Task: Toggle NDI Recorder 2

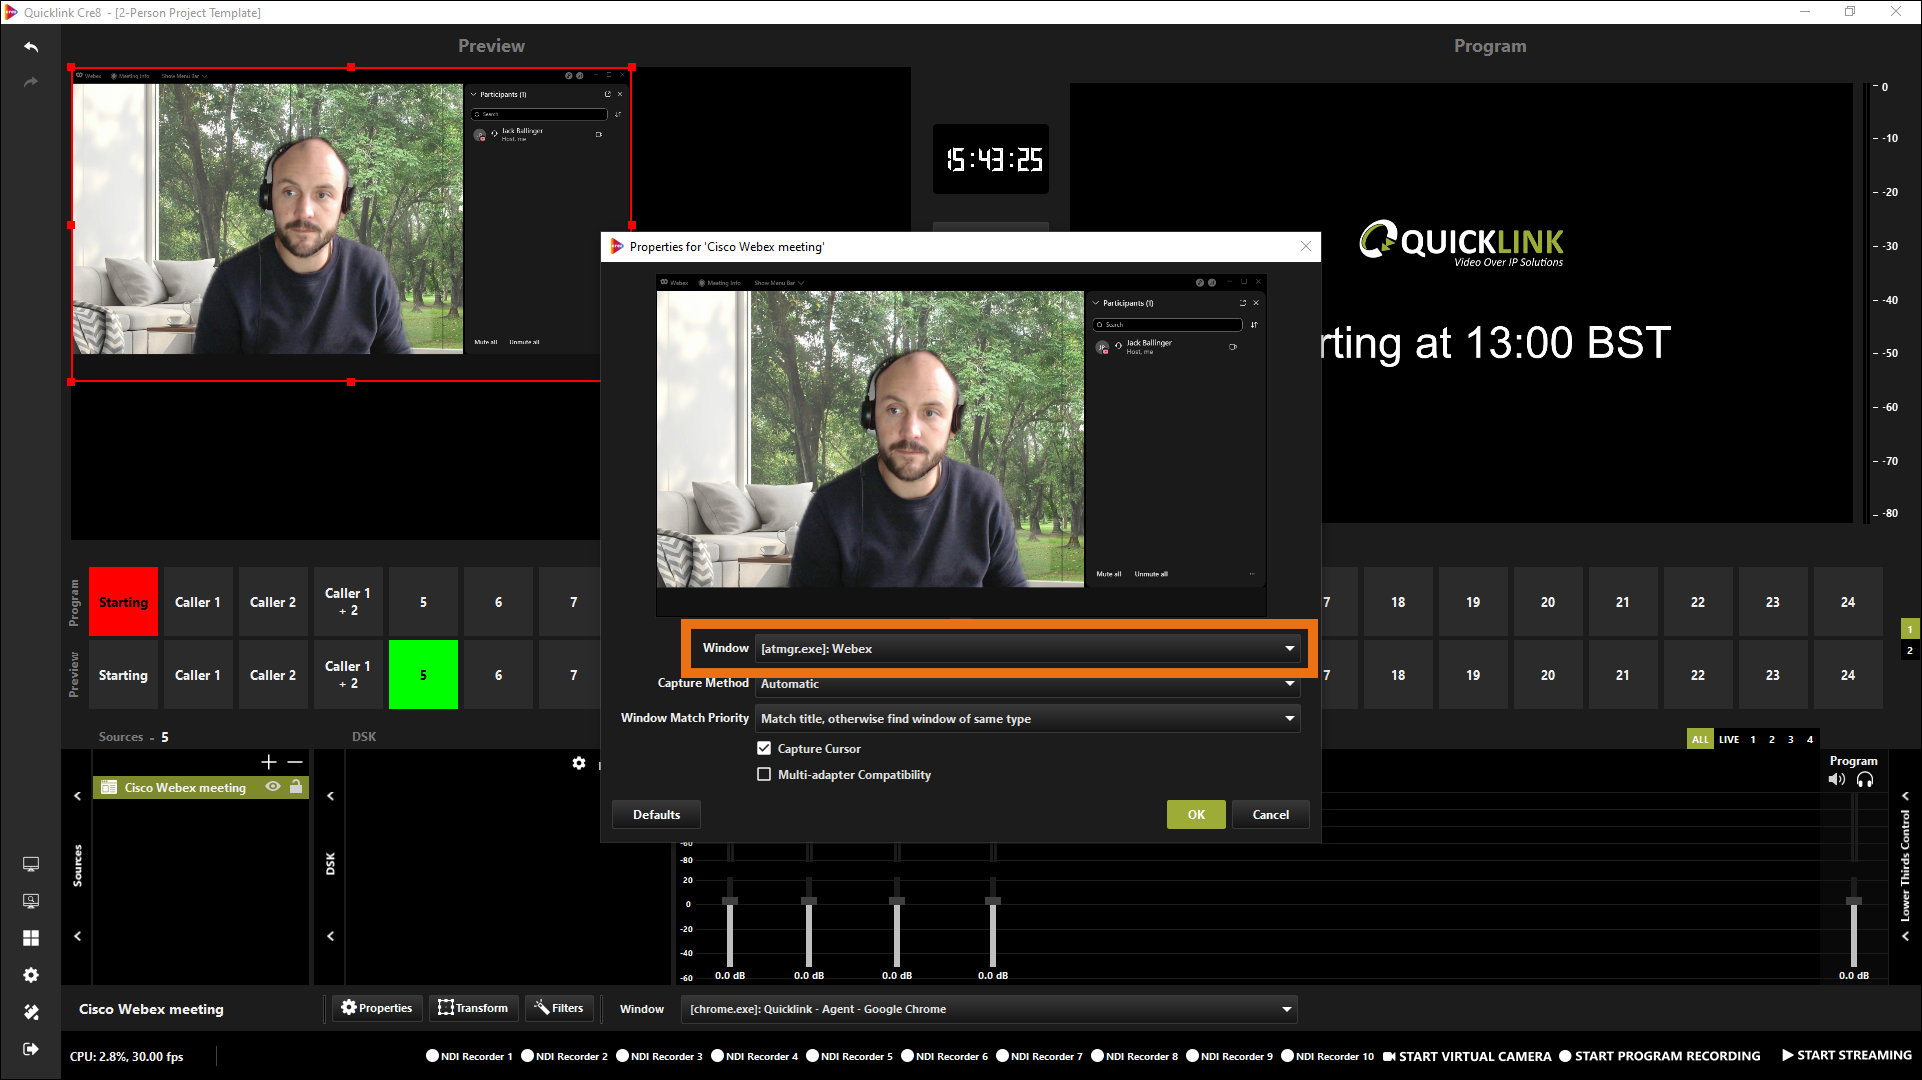Action: (564, 1056)
